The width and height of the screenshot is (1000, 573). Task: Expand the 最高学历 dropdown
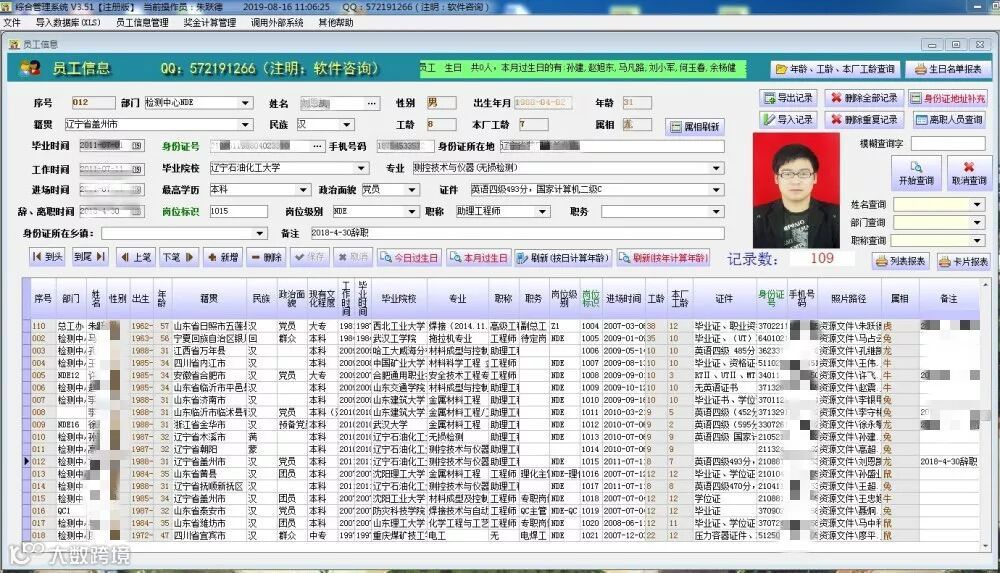(x=303, y=190)
